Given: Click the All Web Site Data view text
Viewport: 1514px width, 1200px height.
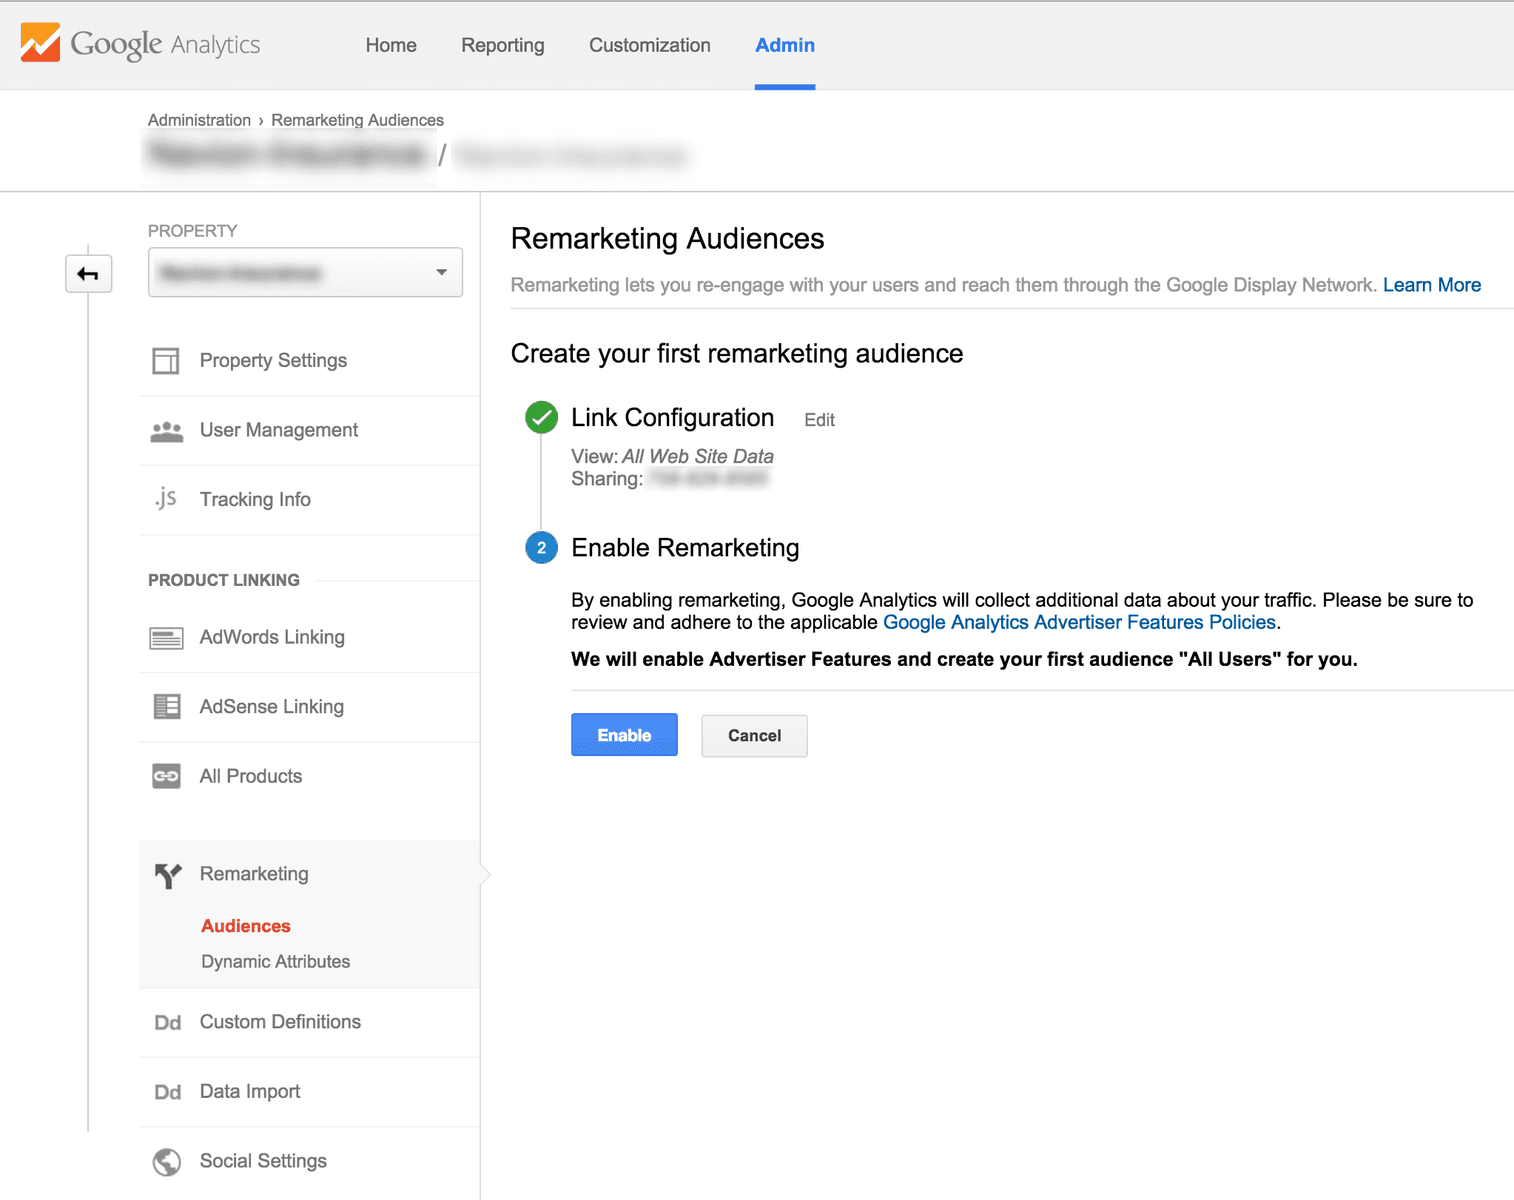Looking at the screenshot, I should pyautogui.click(x=698, y=456).
